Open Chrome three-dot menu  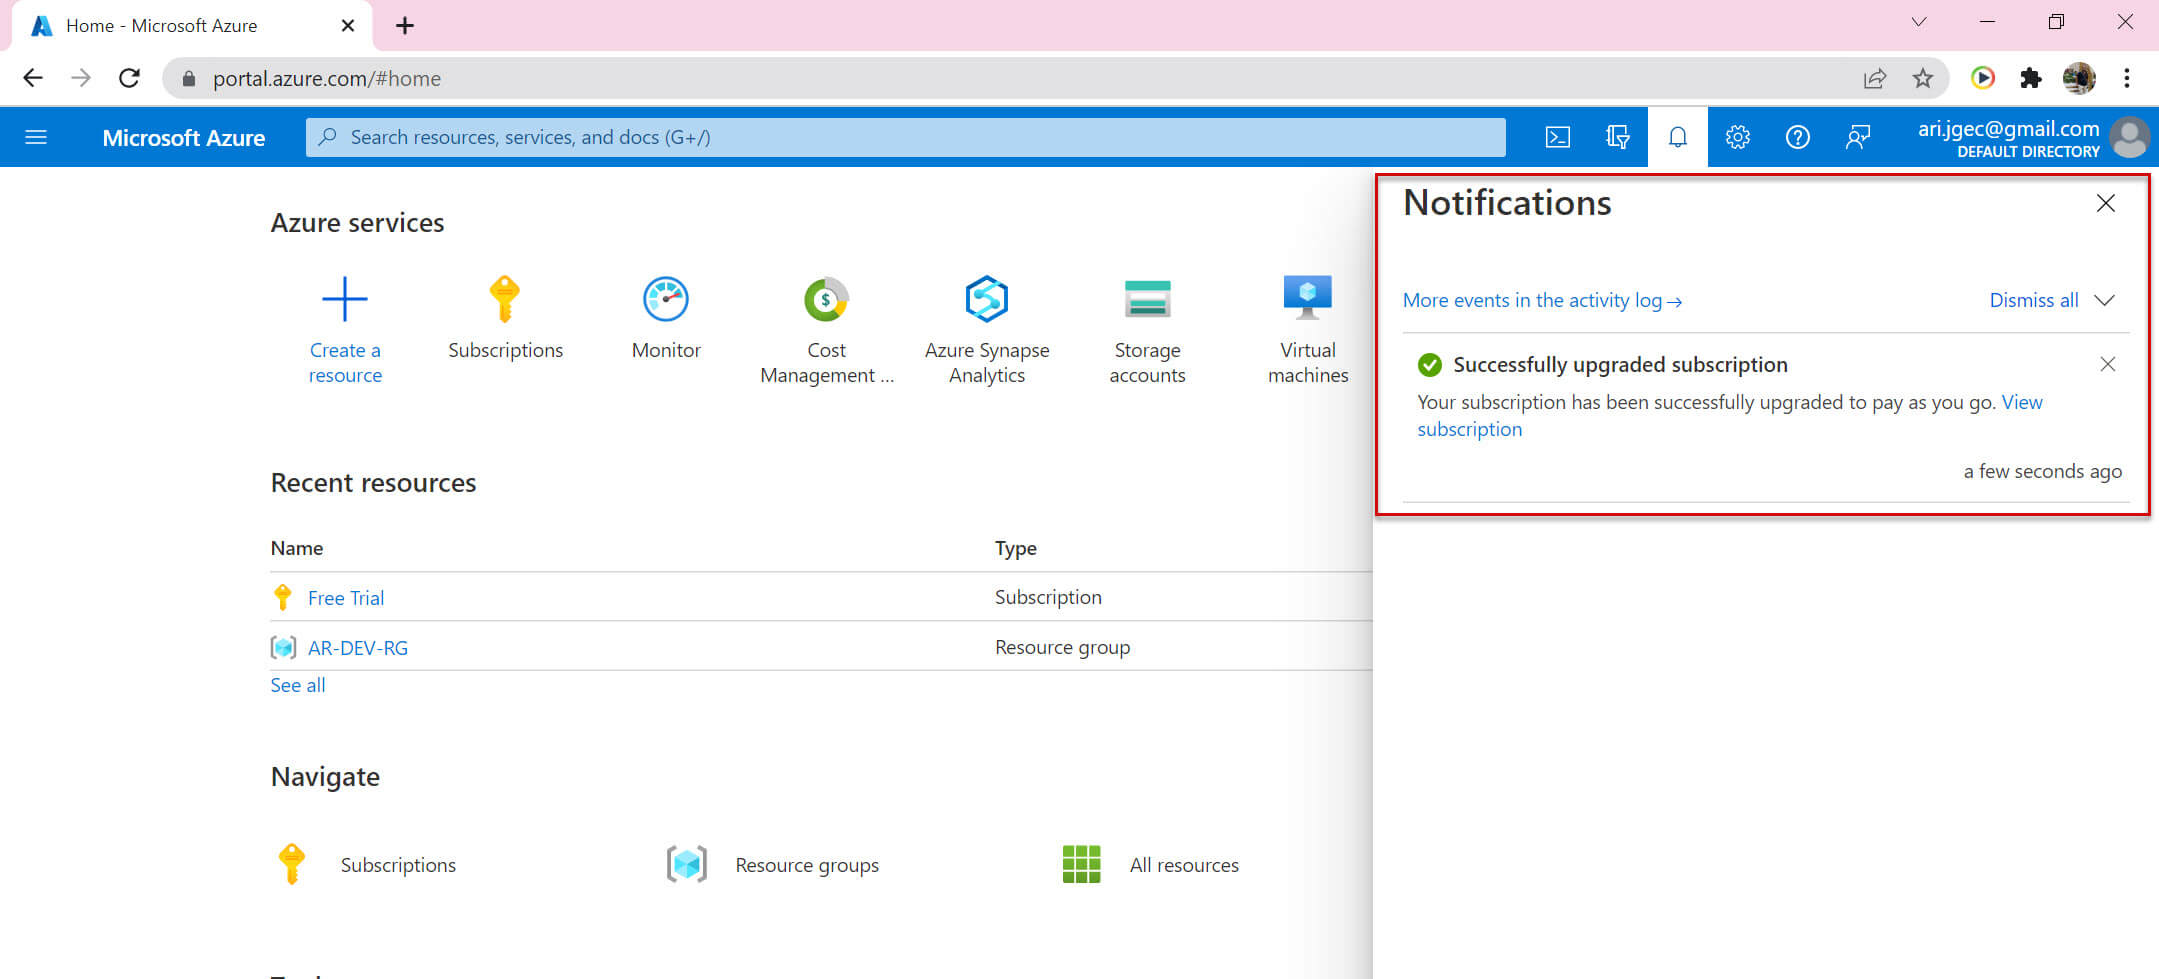[2126, 78]
